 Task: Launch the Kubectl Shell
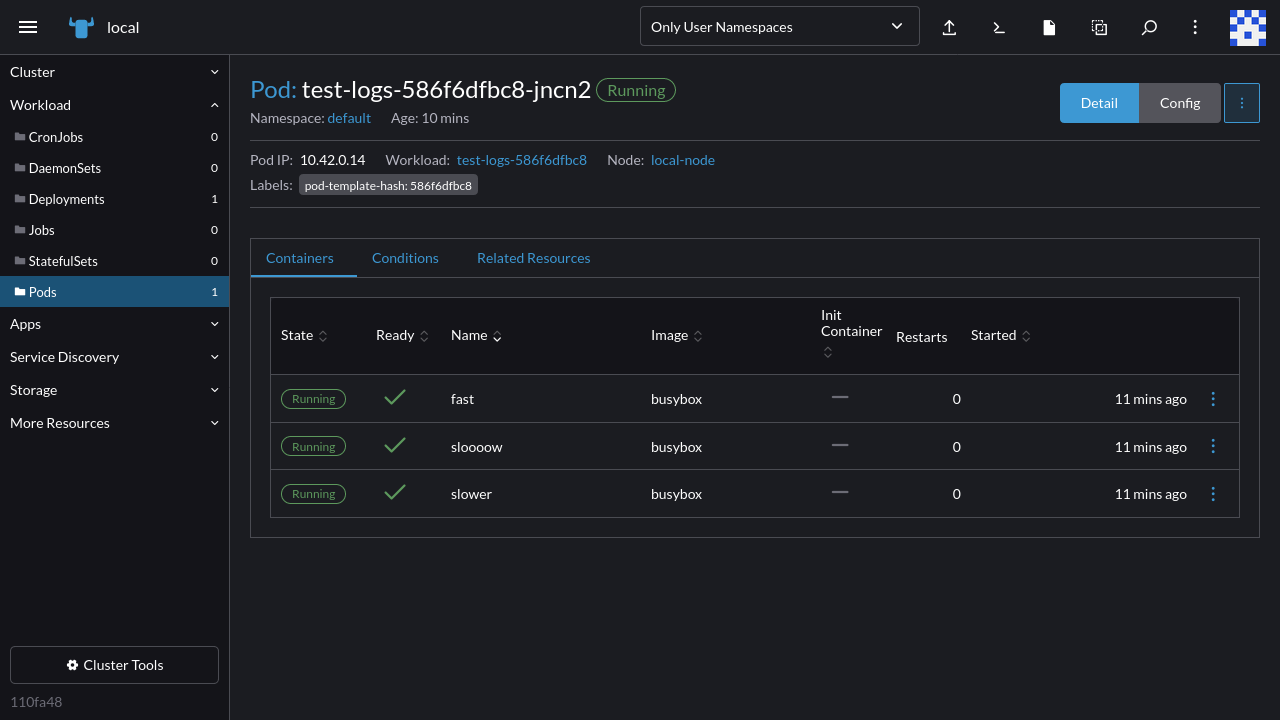click(x=999, y=27)
